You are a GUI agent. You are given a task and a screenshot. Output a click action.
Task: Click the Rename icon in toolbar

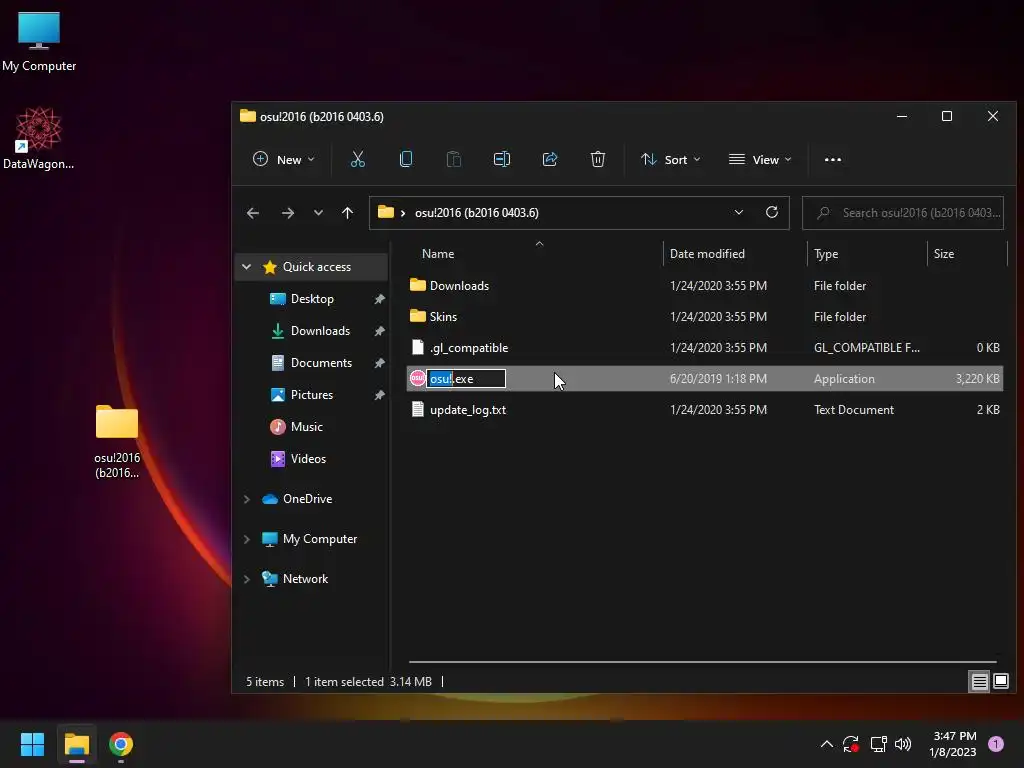point(502,159)
